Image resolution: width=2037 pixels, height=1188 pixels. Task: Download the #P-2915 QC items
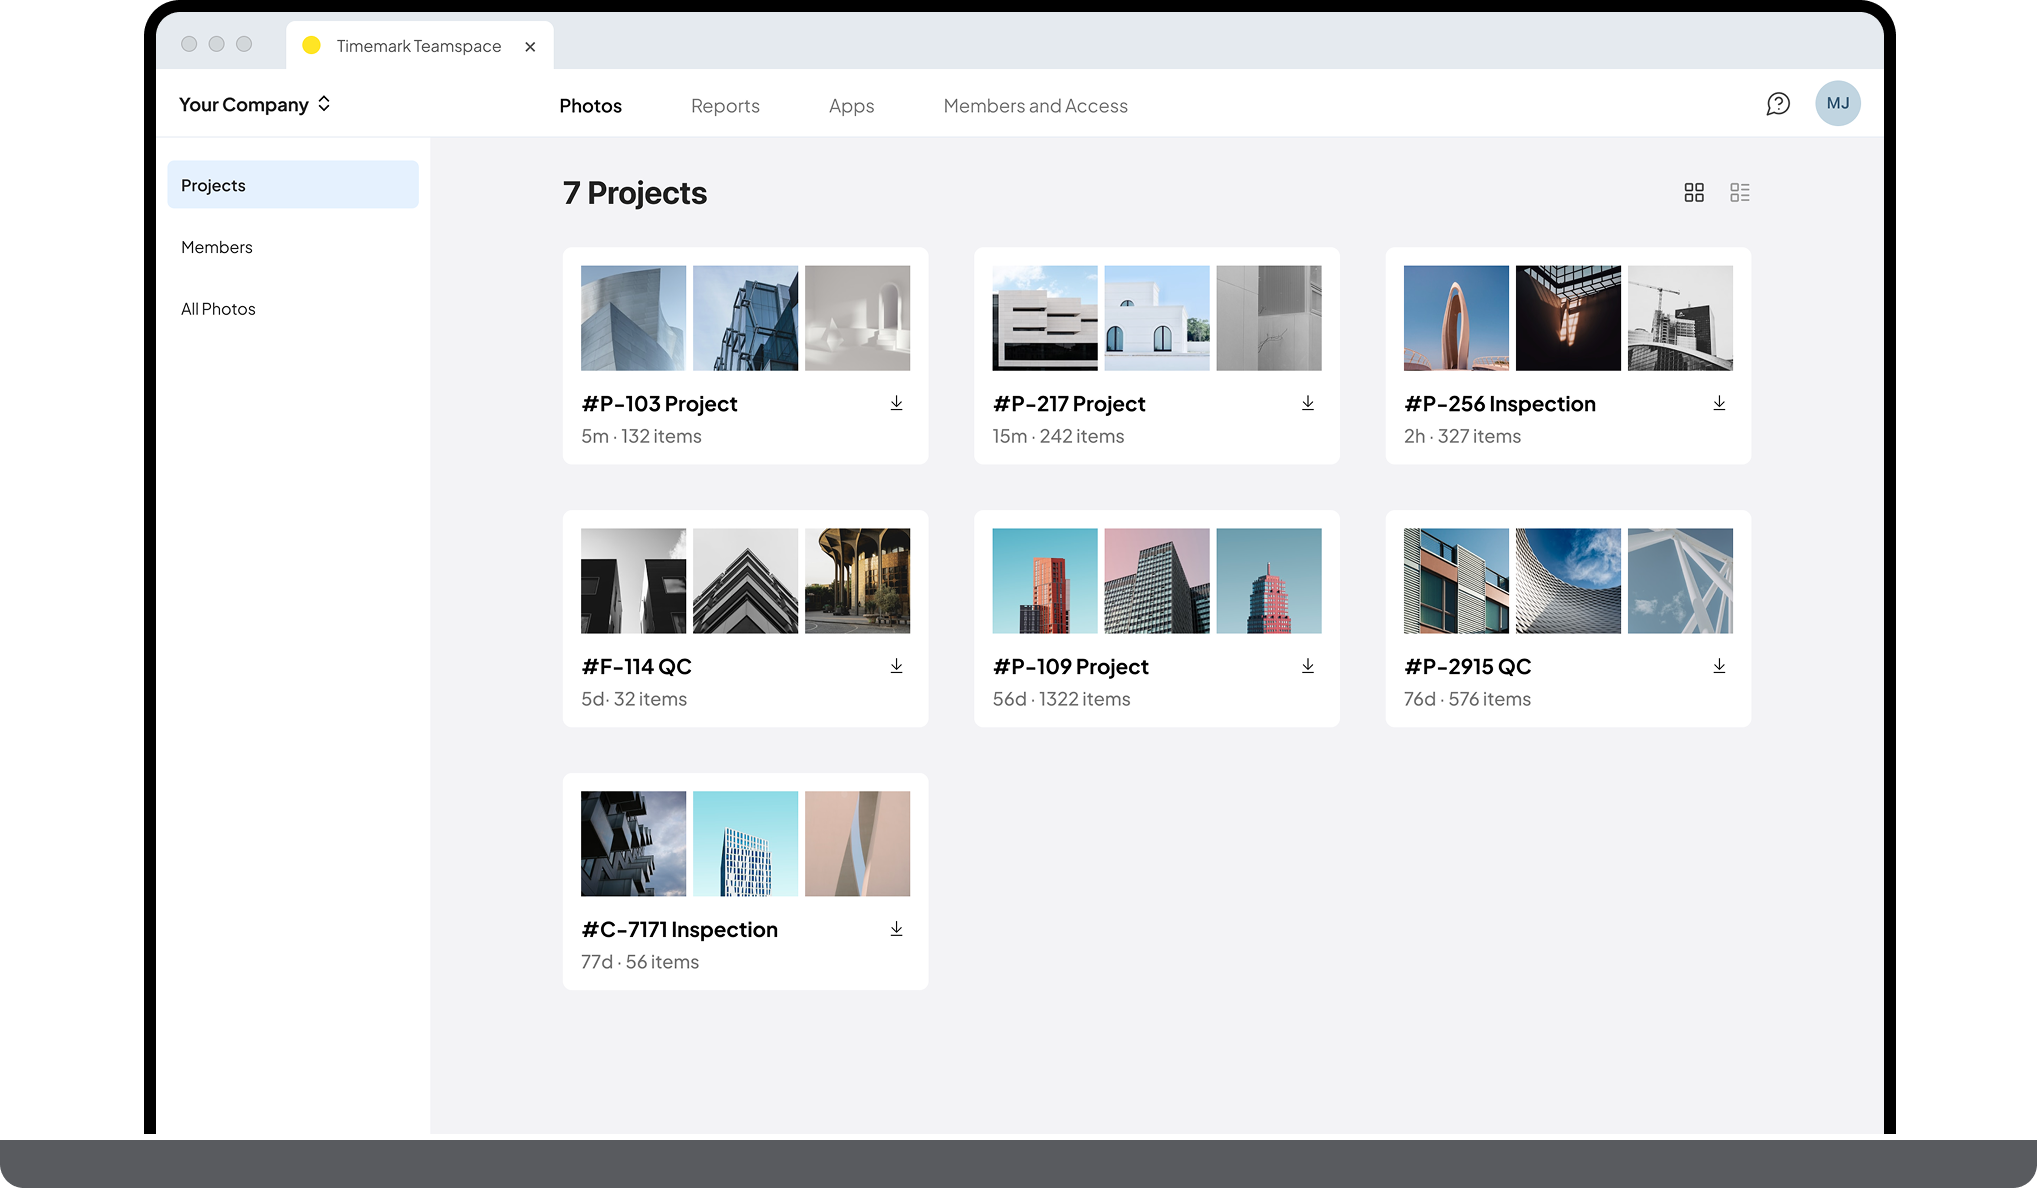click(1720, 665)
